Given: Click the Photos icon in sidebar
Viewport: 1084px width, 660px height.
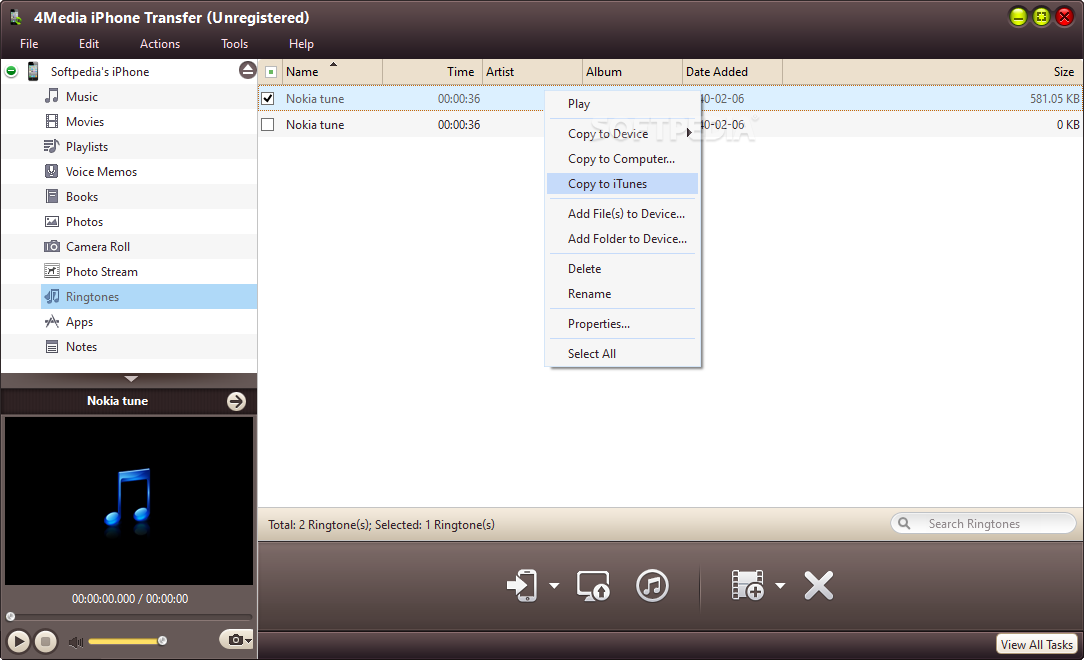Looking at the screenshot, I should click(x=52, y=222).
